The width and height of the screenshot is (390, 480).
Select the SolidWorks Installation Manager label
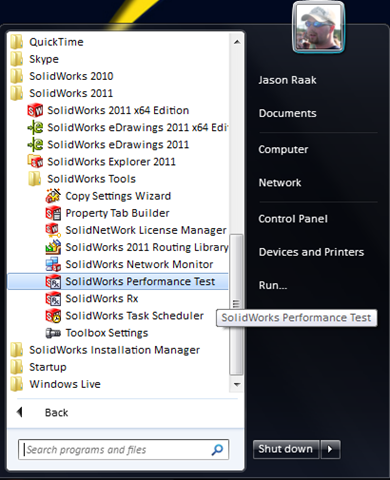[x=114, y=350]
